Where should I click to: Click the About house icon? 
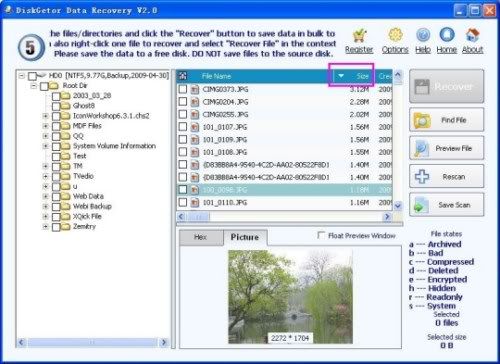[472, 35]
